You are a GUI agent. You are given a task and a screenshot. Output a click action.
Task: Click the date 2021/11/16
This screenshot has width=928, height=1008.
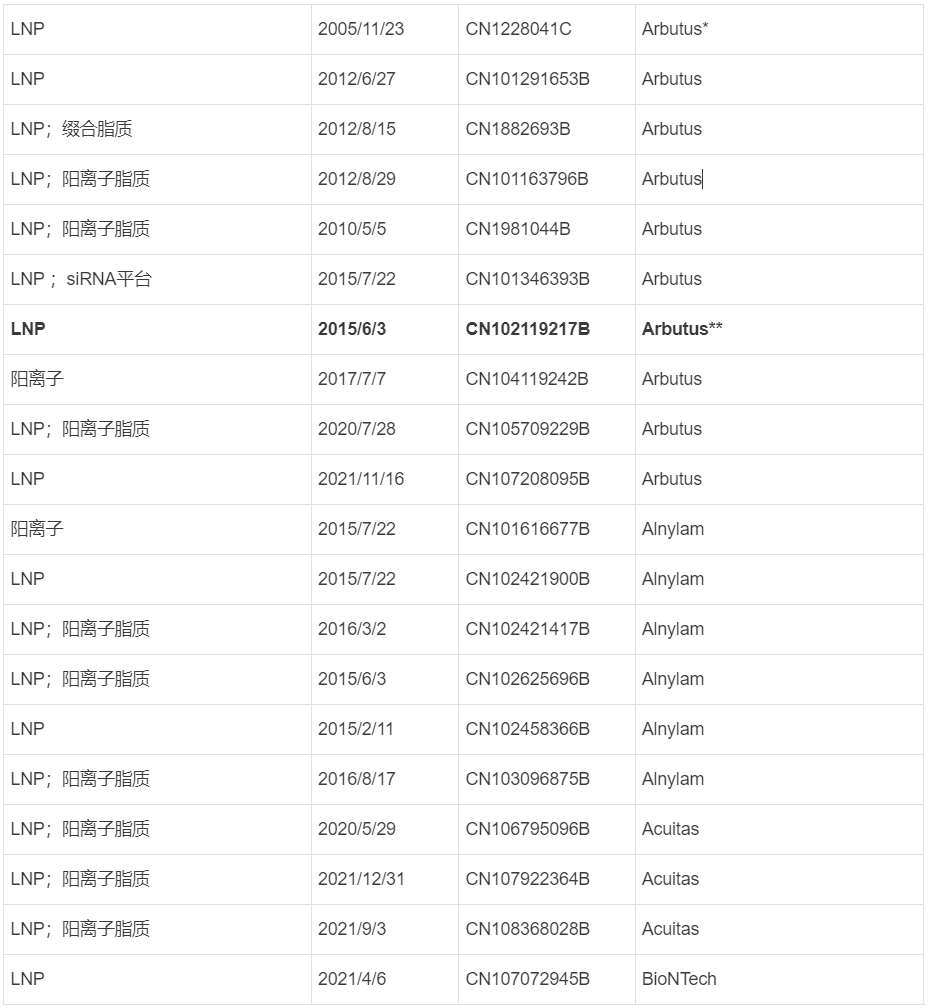click(x=361, y=479)
